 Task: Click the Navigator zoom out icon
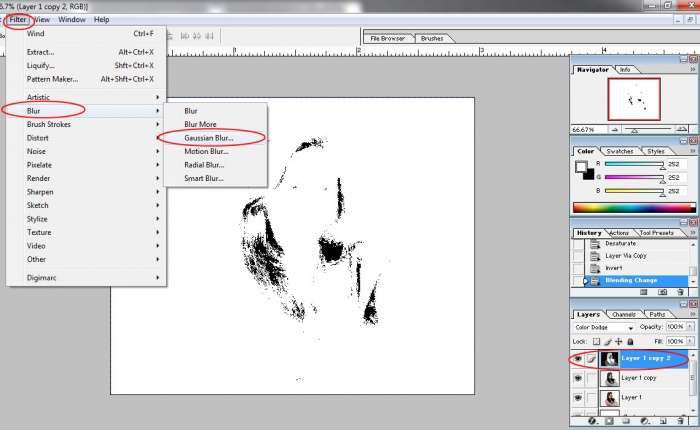(x=615, y=129)
